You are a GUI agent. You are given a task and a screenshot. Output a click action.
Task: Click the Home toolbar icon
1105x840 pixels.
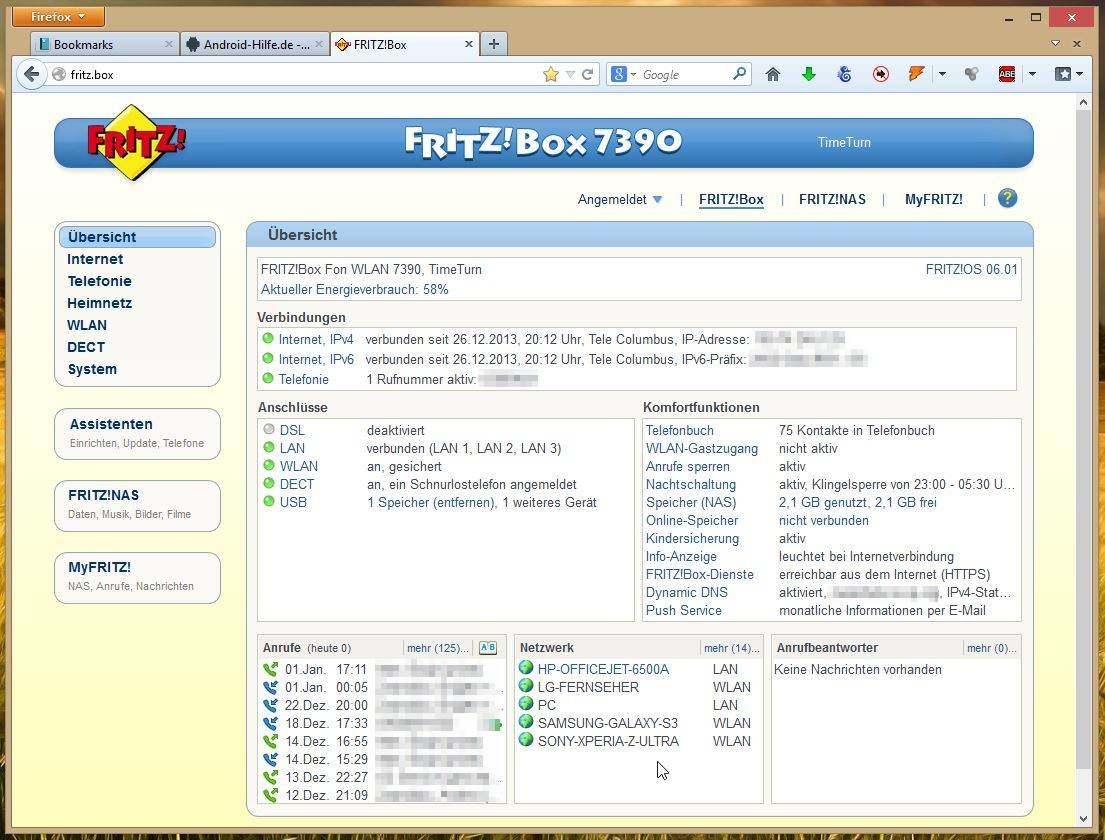(x=773, y=74)
